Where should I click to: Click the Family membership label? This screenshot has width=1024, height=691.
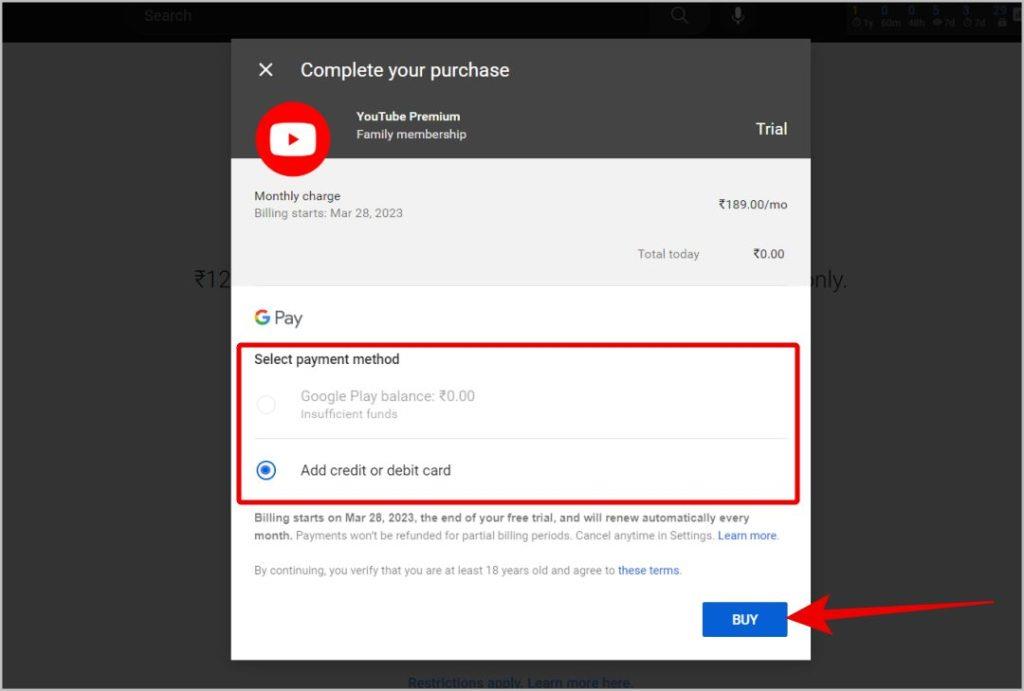click(411, 134)
